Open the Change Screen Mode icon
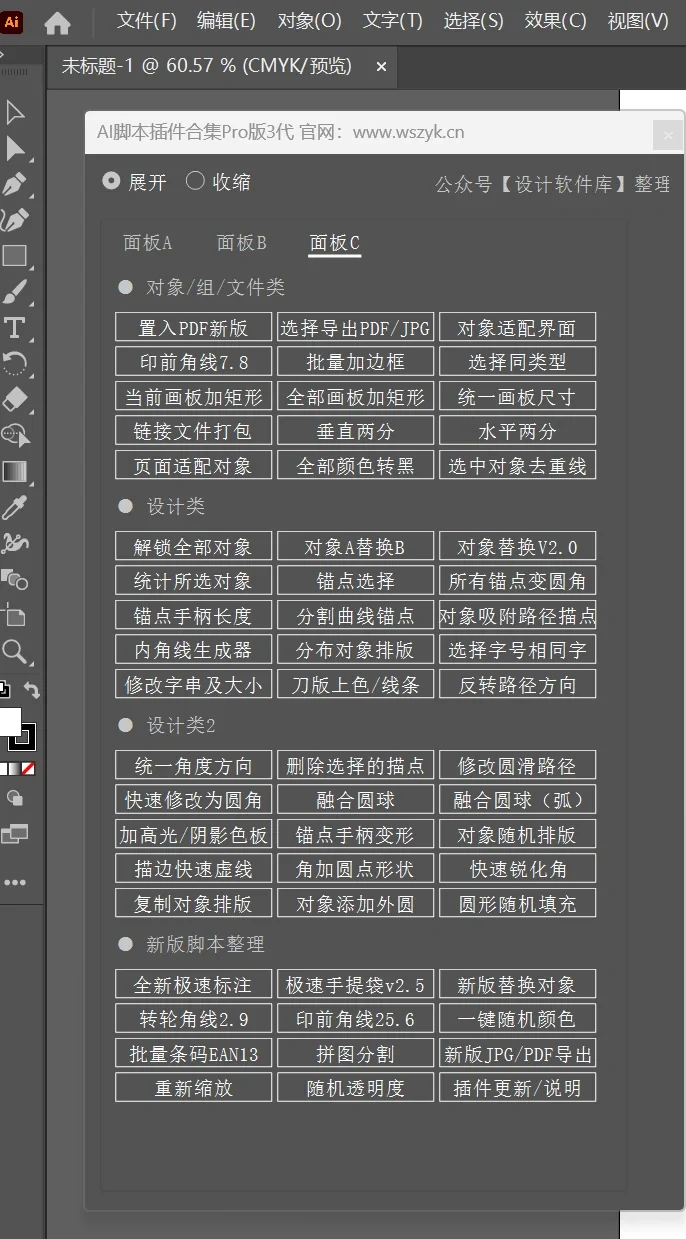The image size is (686, 1239). click(15, 833)
